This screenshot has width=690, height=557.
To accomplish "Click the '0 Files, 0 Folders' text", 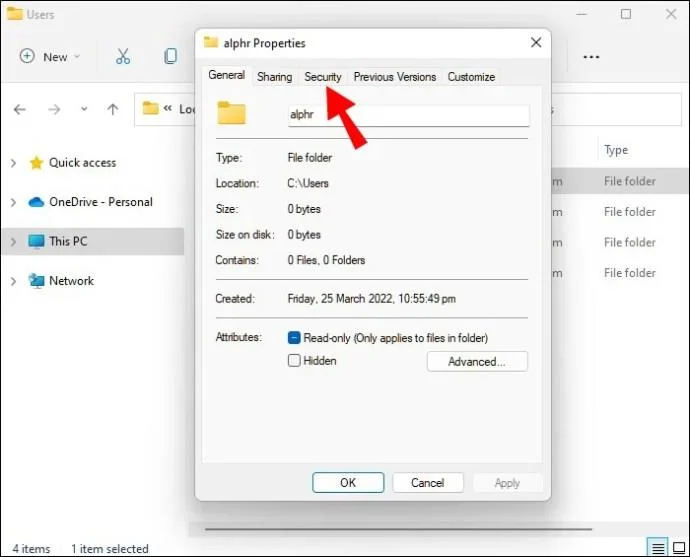I will coord(327,260).
